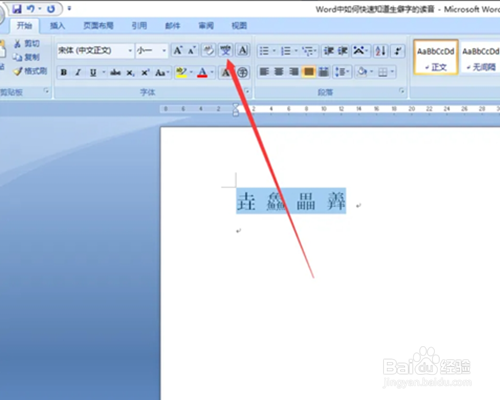This screenshot has width=500, height=400.
Task: Click the Numbering list icon
Action: pos(286,51)
